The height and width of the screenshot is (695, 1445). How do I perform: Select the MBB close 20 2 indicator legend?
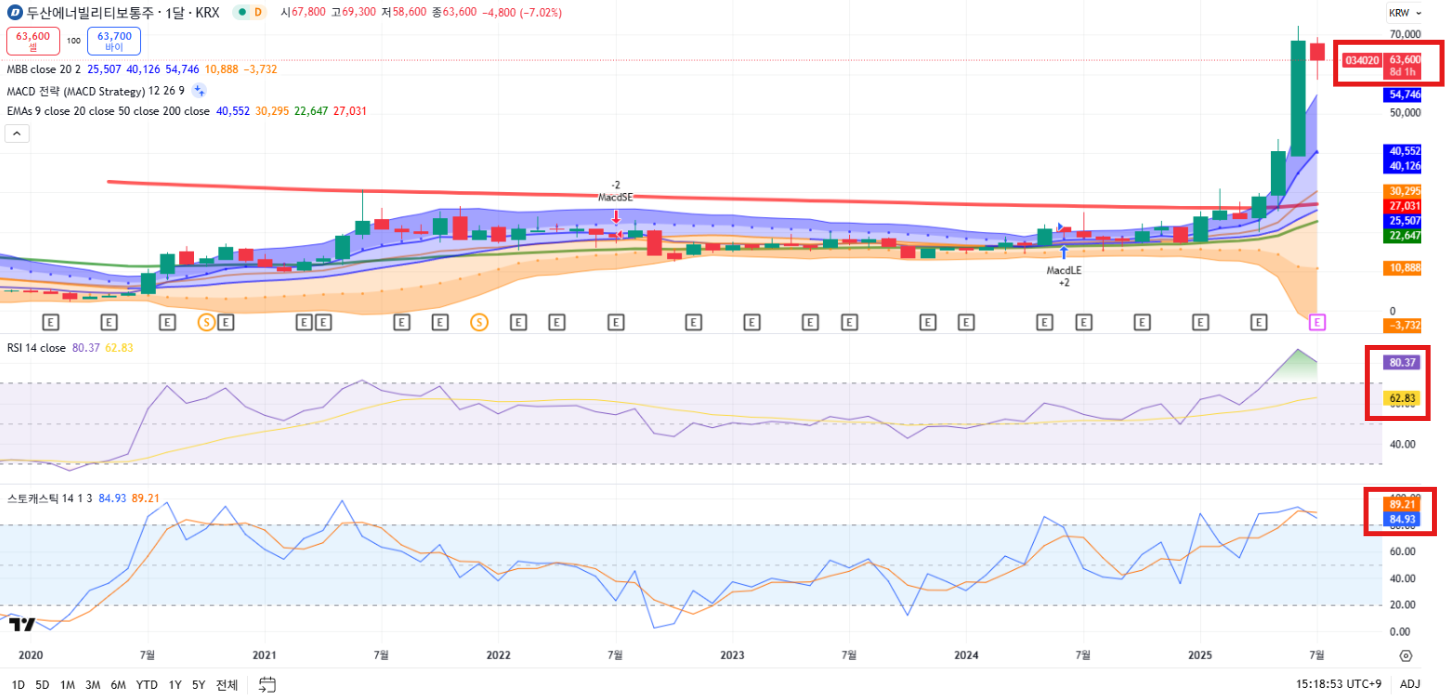click(43, 69)
